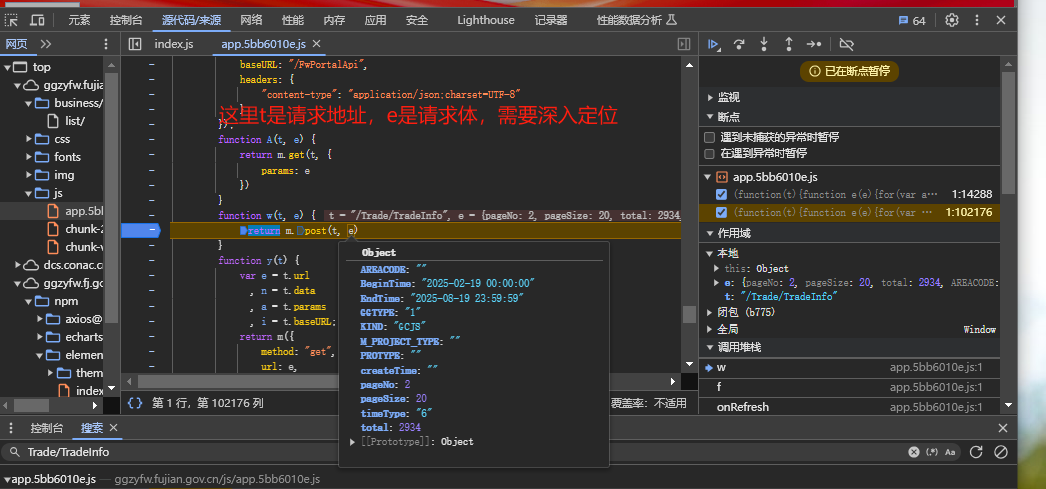
Task: Toggle the device toolbar icon
Action: pyautogui.click(x=38, y=20)
